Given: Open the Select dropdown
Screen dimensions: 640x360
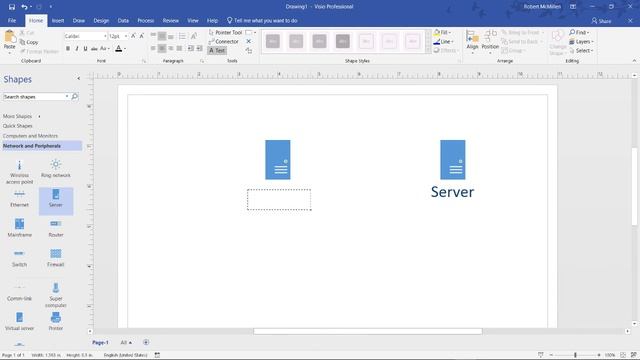Looking at the screenshot, I should click(x=581, y=51).
